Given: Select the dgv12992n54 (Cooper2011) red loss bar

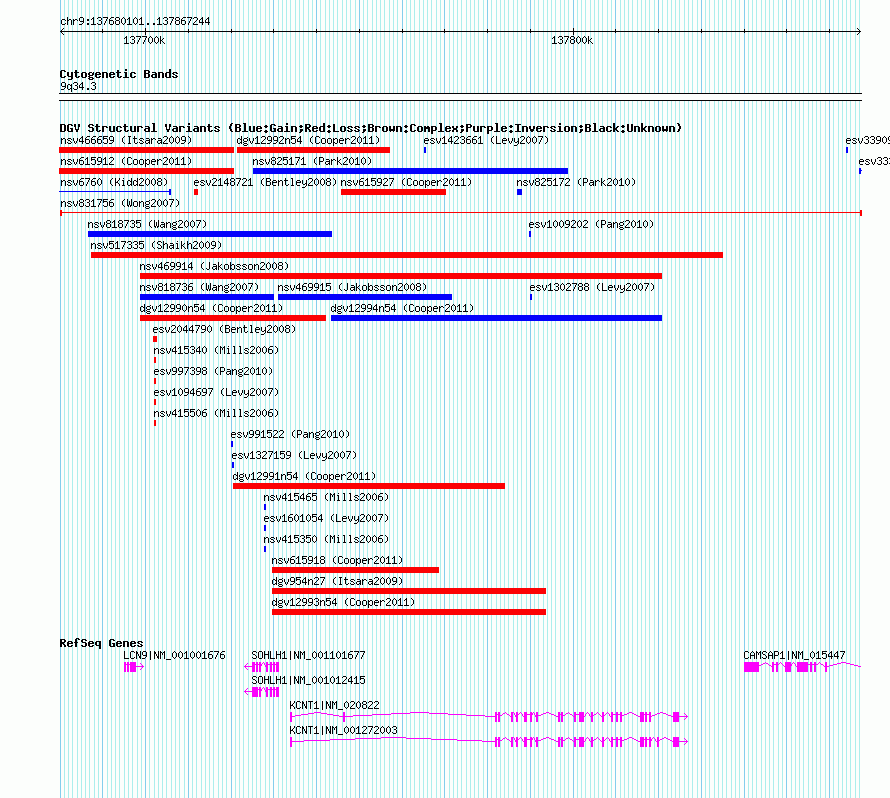Looking at the screenshot, I should [x=313, y=150].
